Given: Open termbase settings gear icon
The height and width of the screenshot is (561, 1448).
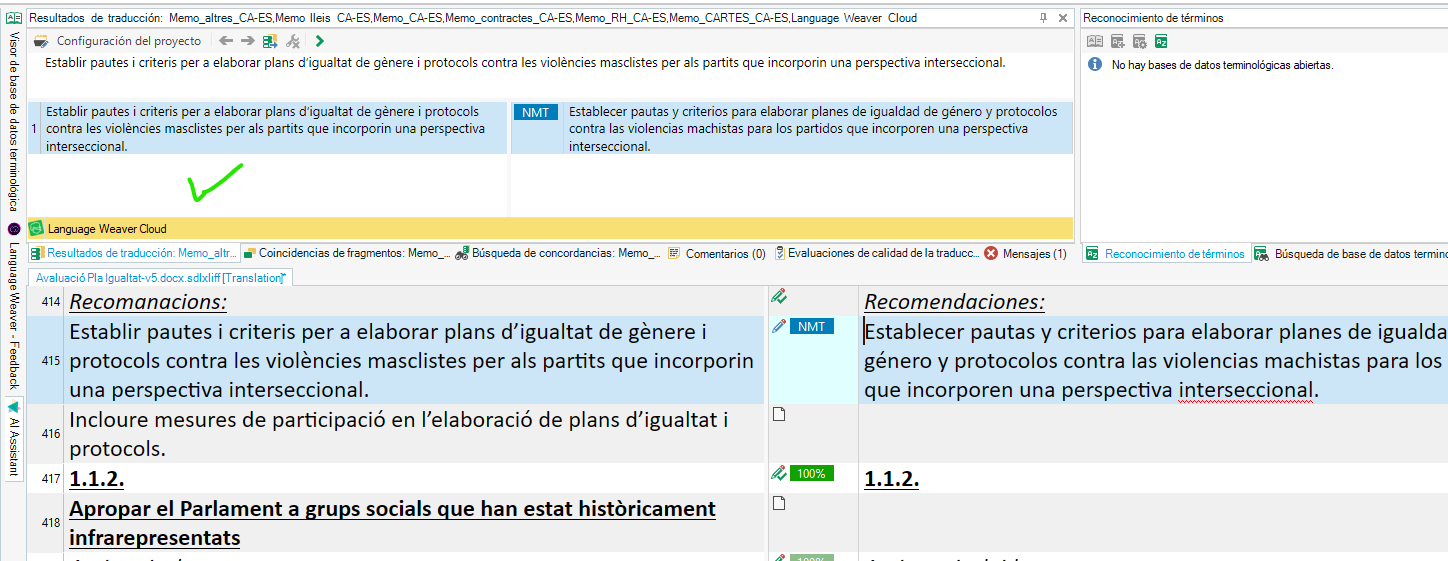Looking at the screenshot, I should (1139, 41).
